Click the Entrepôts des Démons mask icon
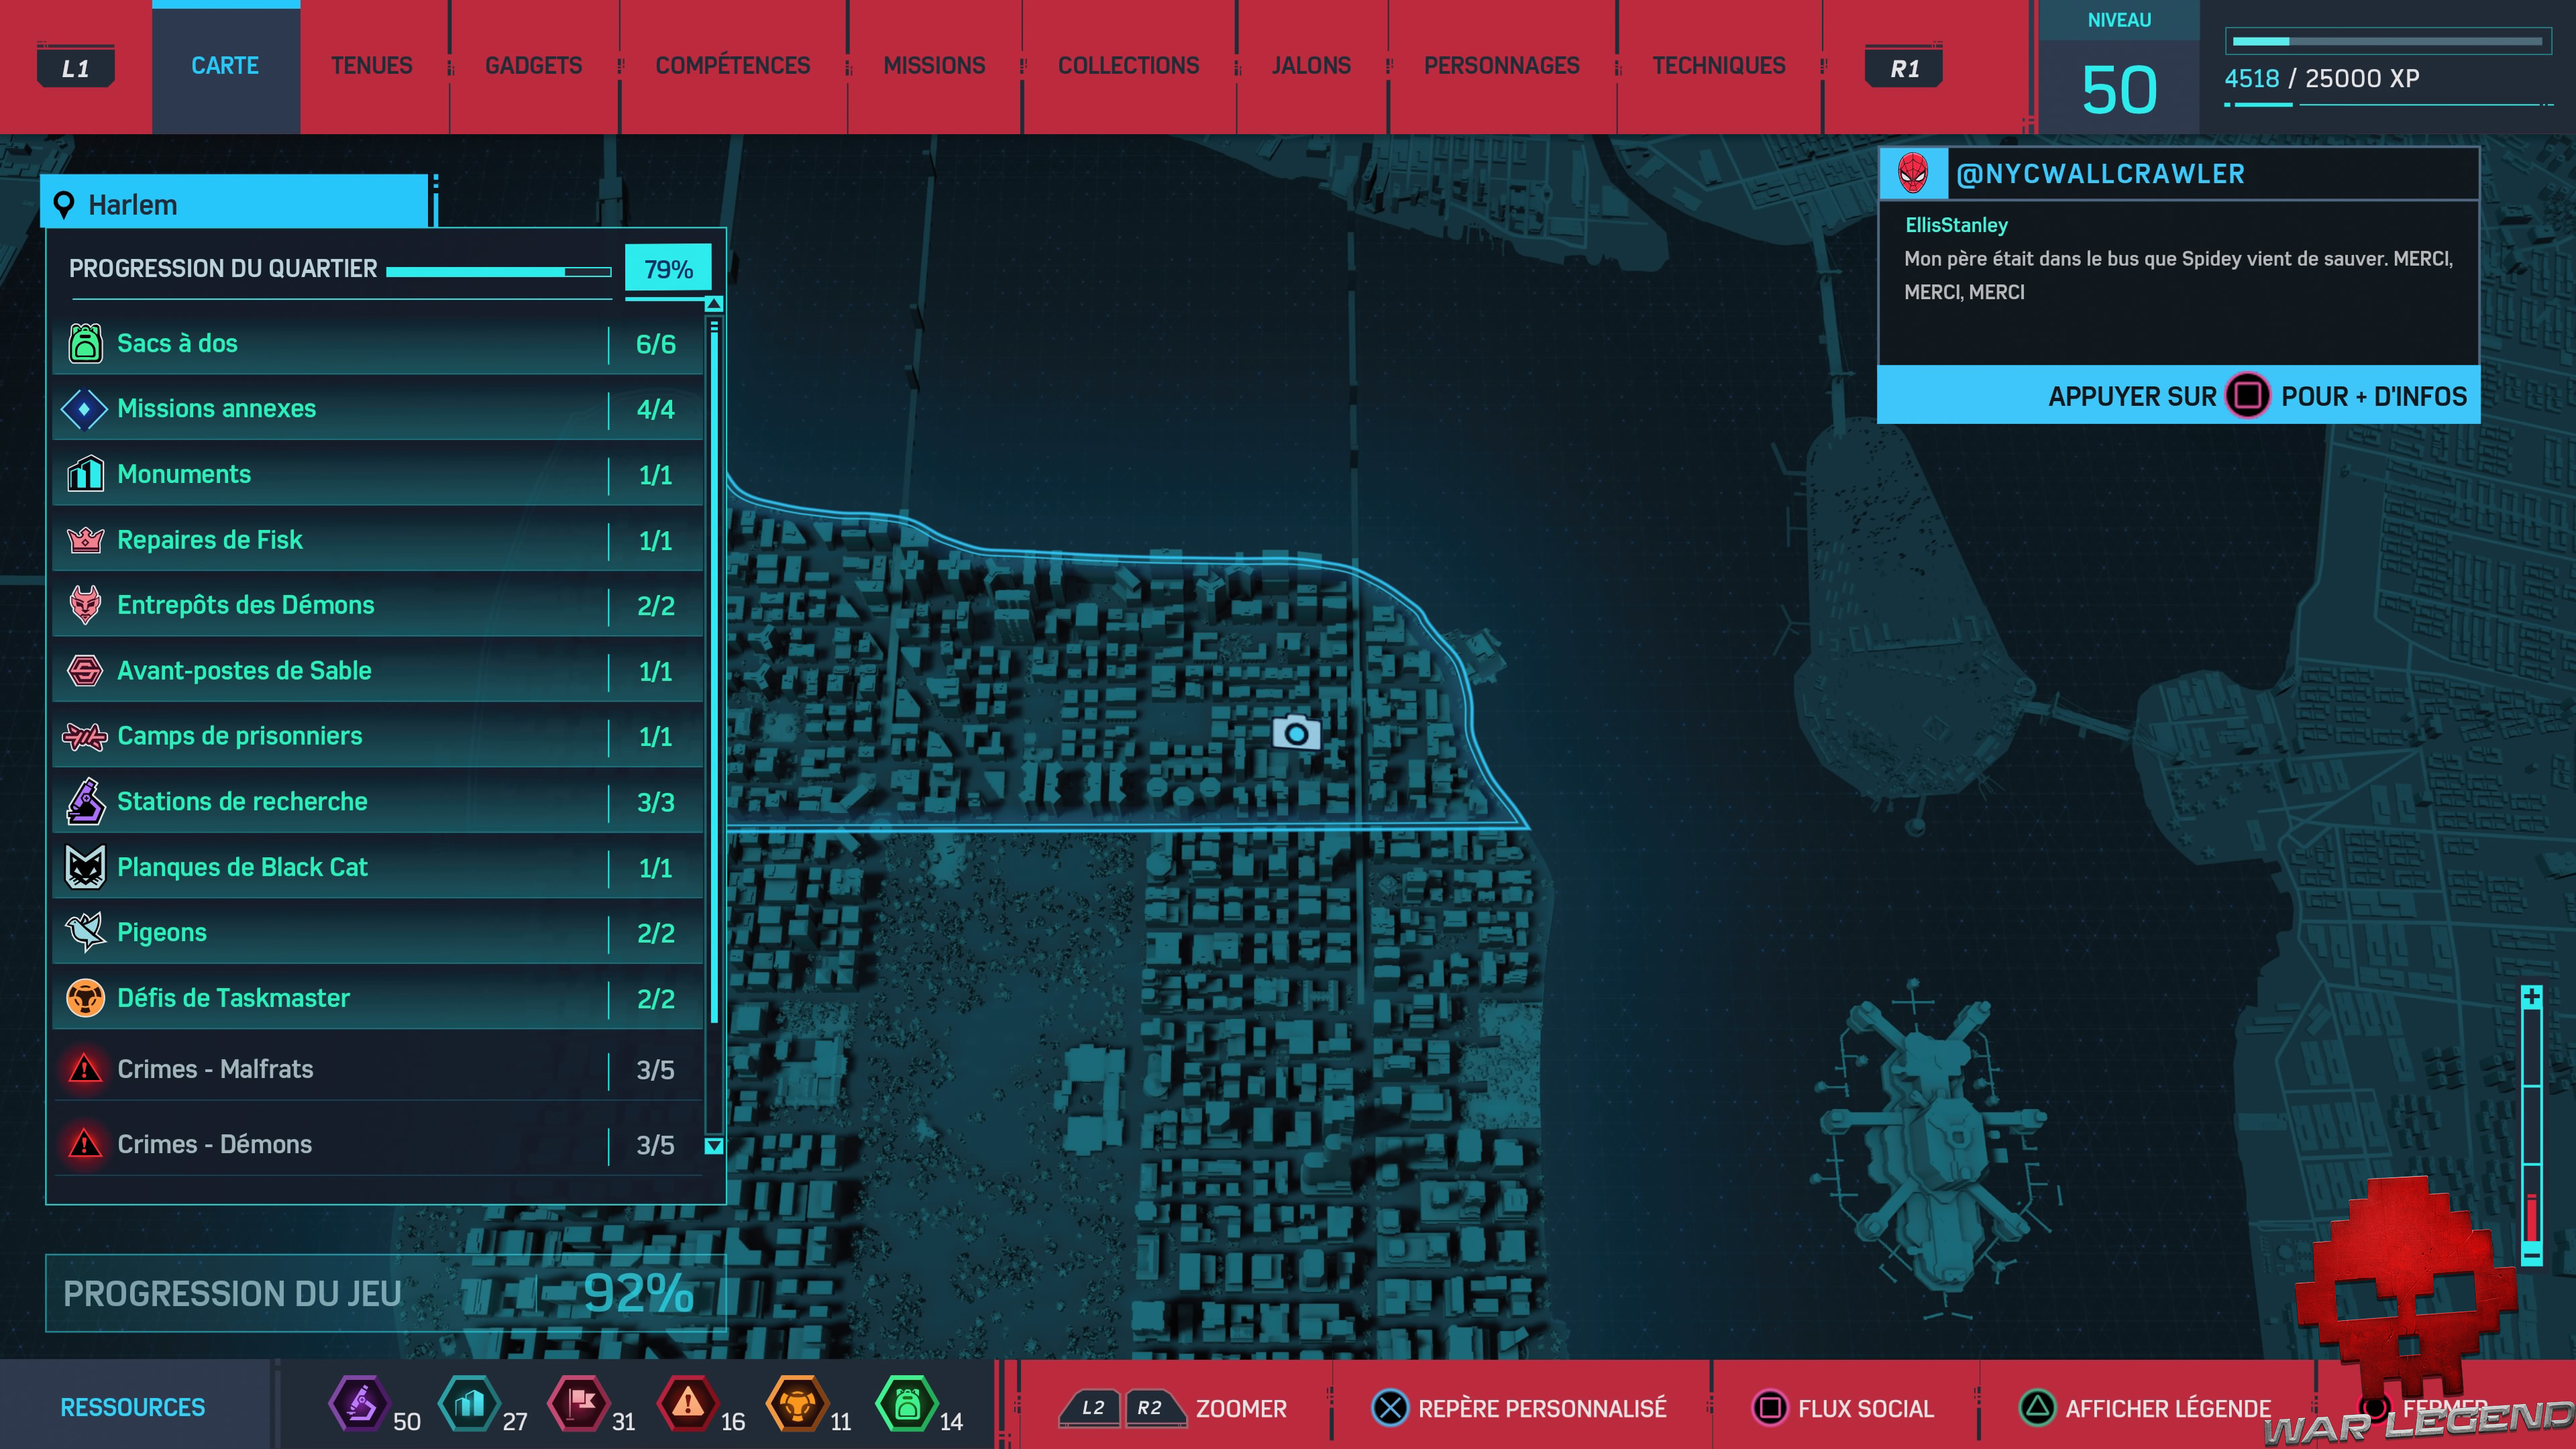Screen dimensions: 2576x1449 (x=85, y=605)
